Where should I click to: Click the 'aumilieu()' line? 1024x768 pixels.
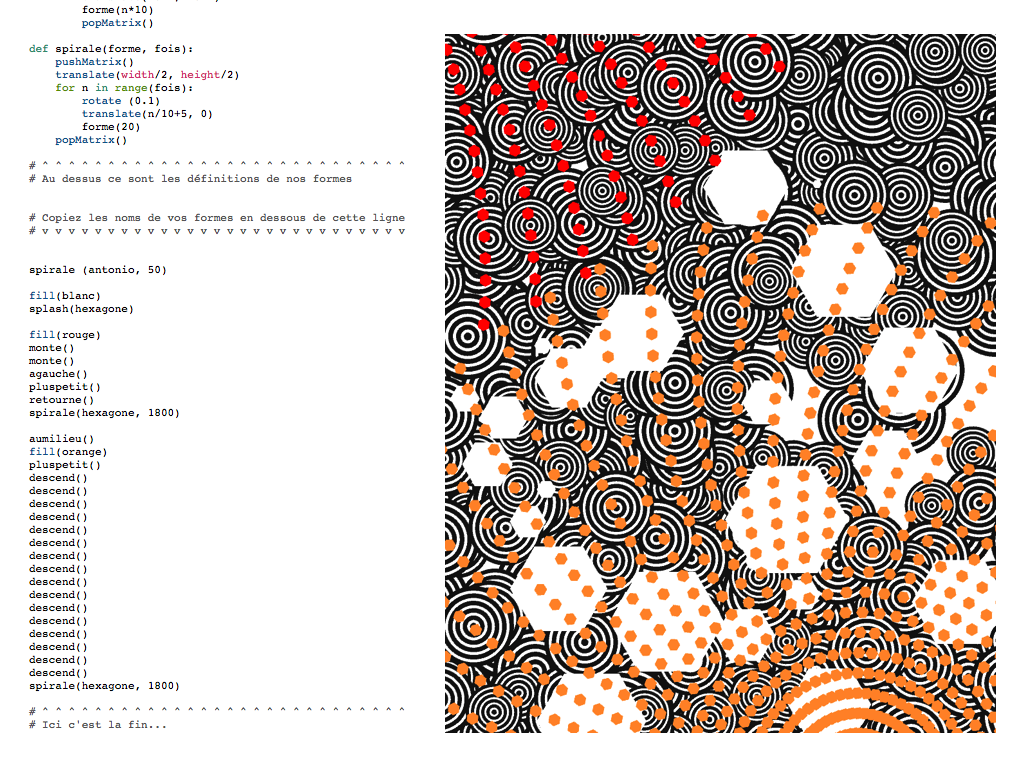61,439
